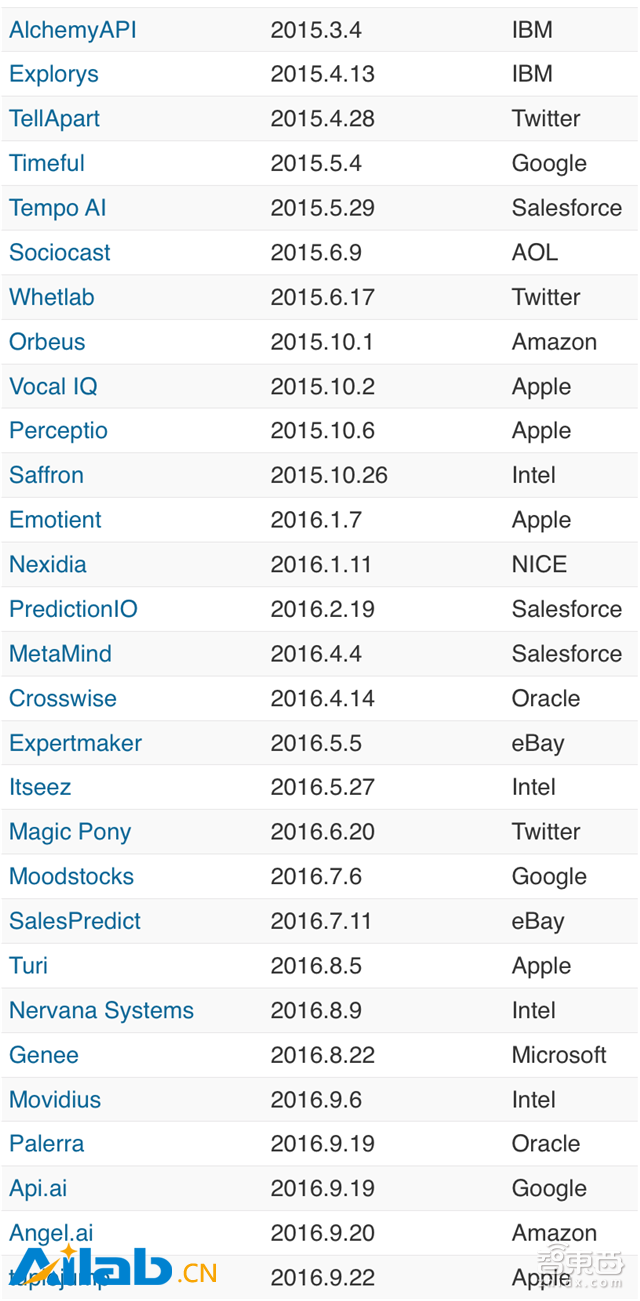Open TellApart company entry
This screenshot has height=1301, width=640.
[55, 119]
